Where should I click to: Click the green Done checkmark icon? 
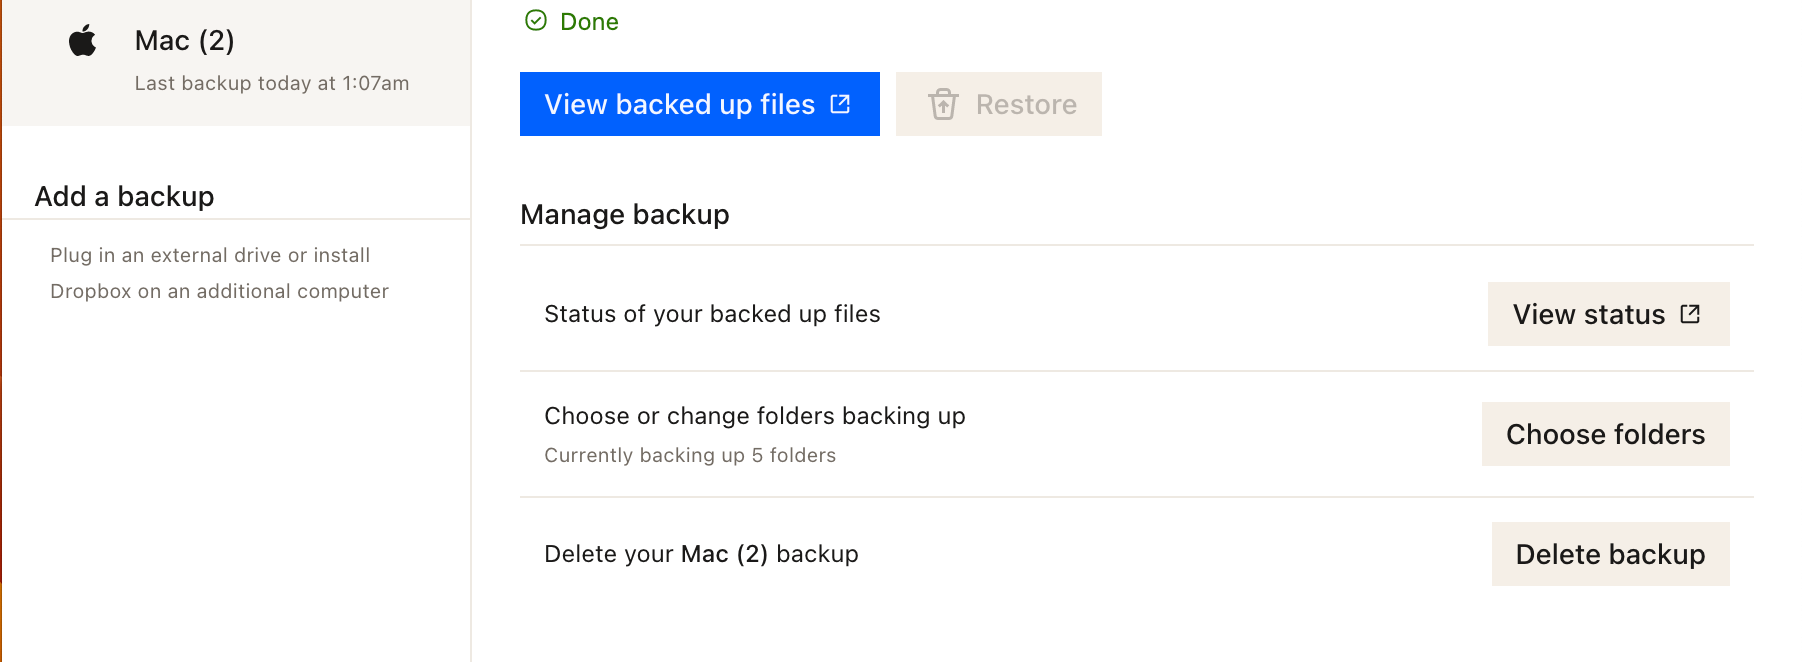tap(537, 20)
